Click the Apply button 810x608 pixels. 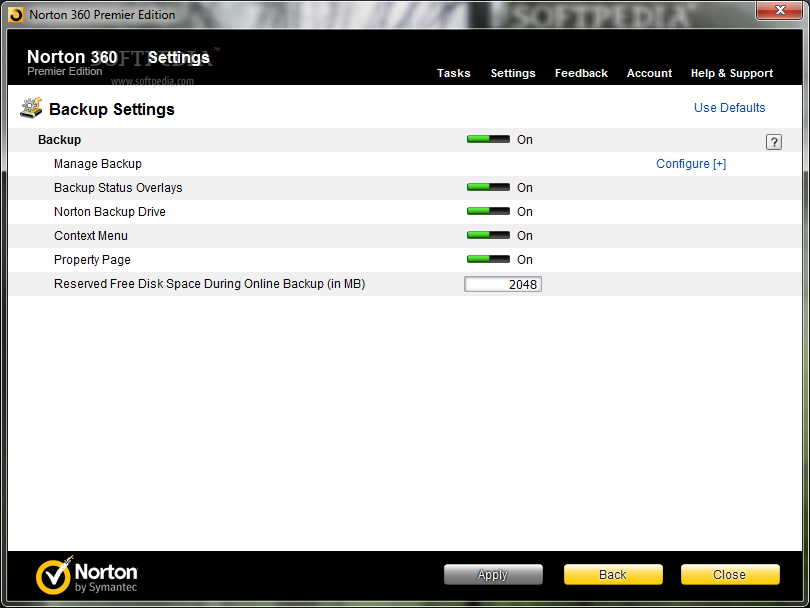[493, 574]
